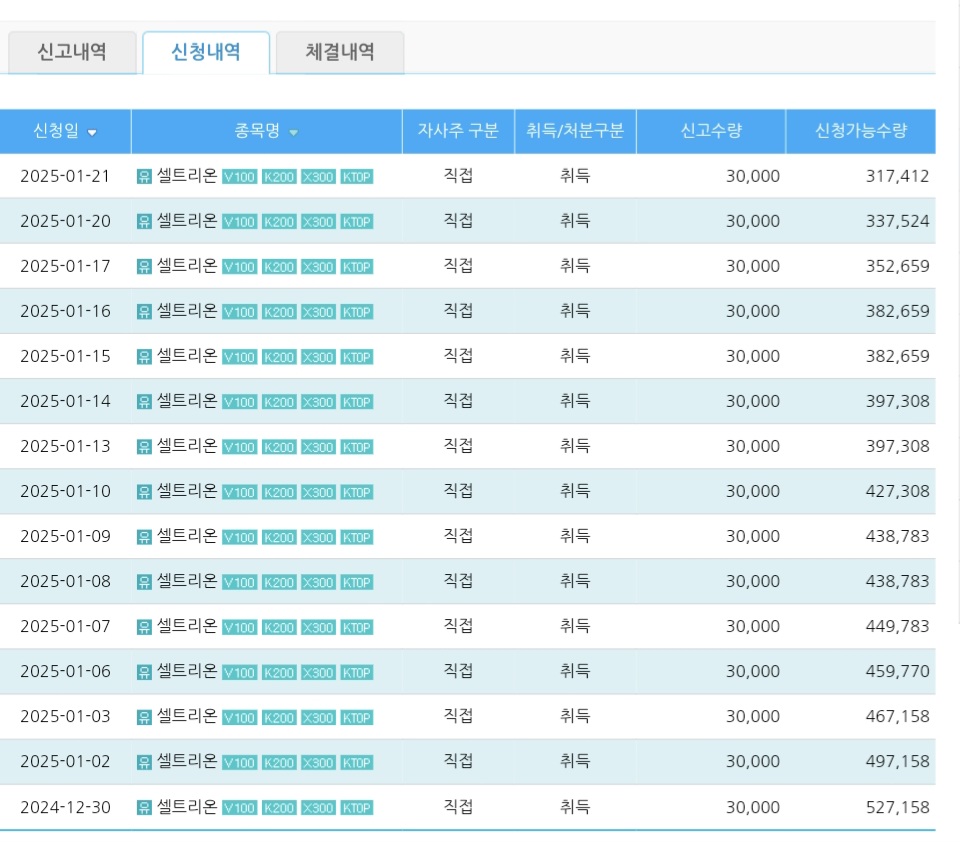Click the value 467,158
Viewport: 960px width, 842px height.
coord(897,716)
